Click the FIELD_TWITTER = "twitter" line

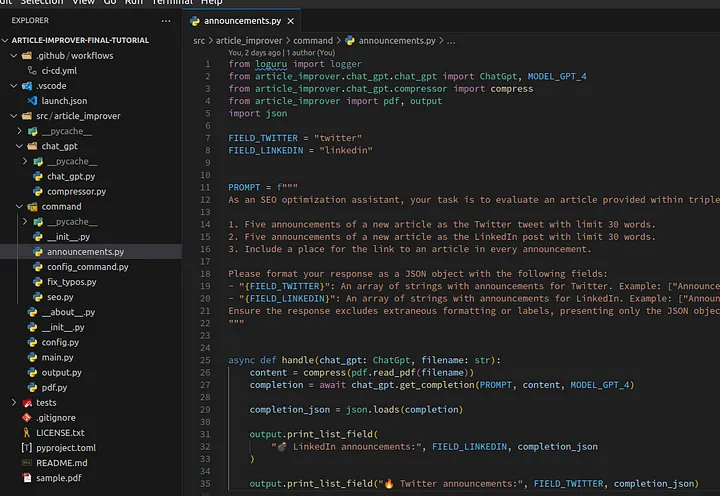click(x=295, y=138)
